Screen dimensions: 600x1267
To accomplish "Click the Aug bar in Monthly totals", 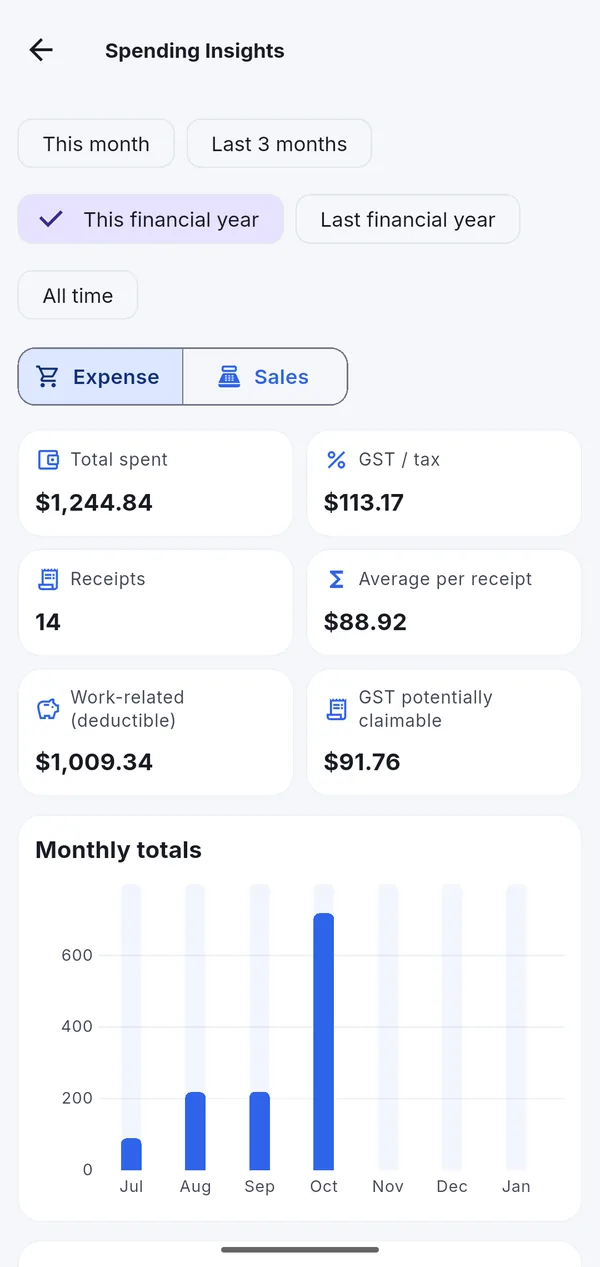I will [195, 1131].
